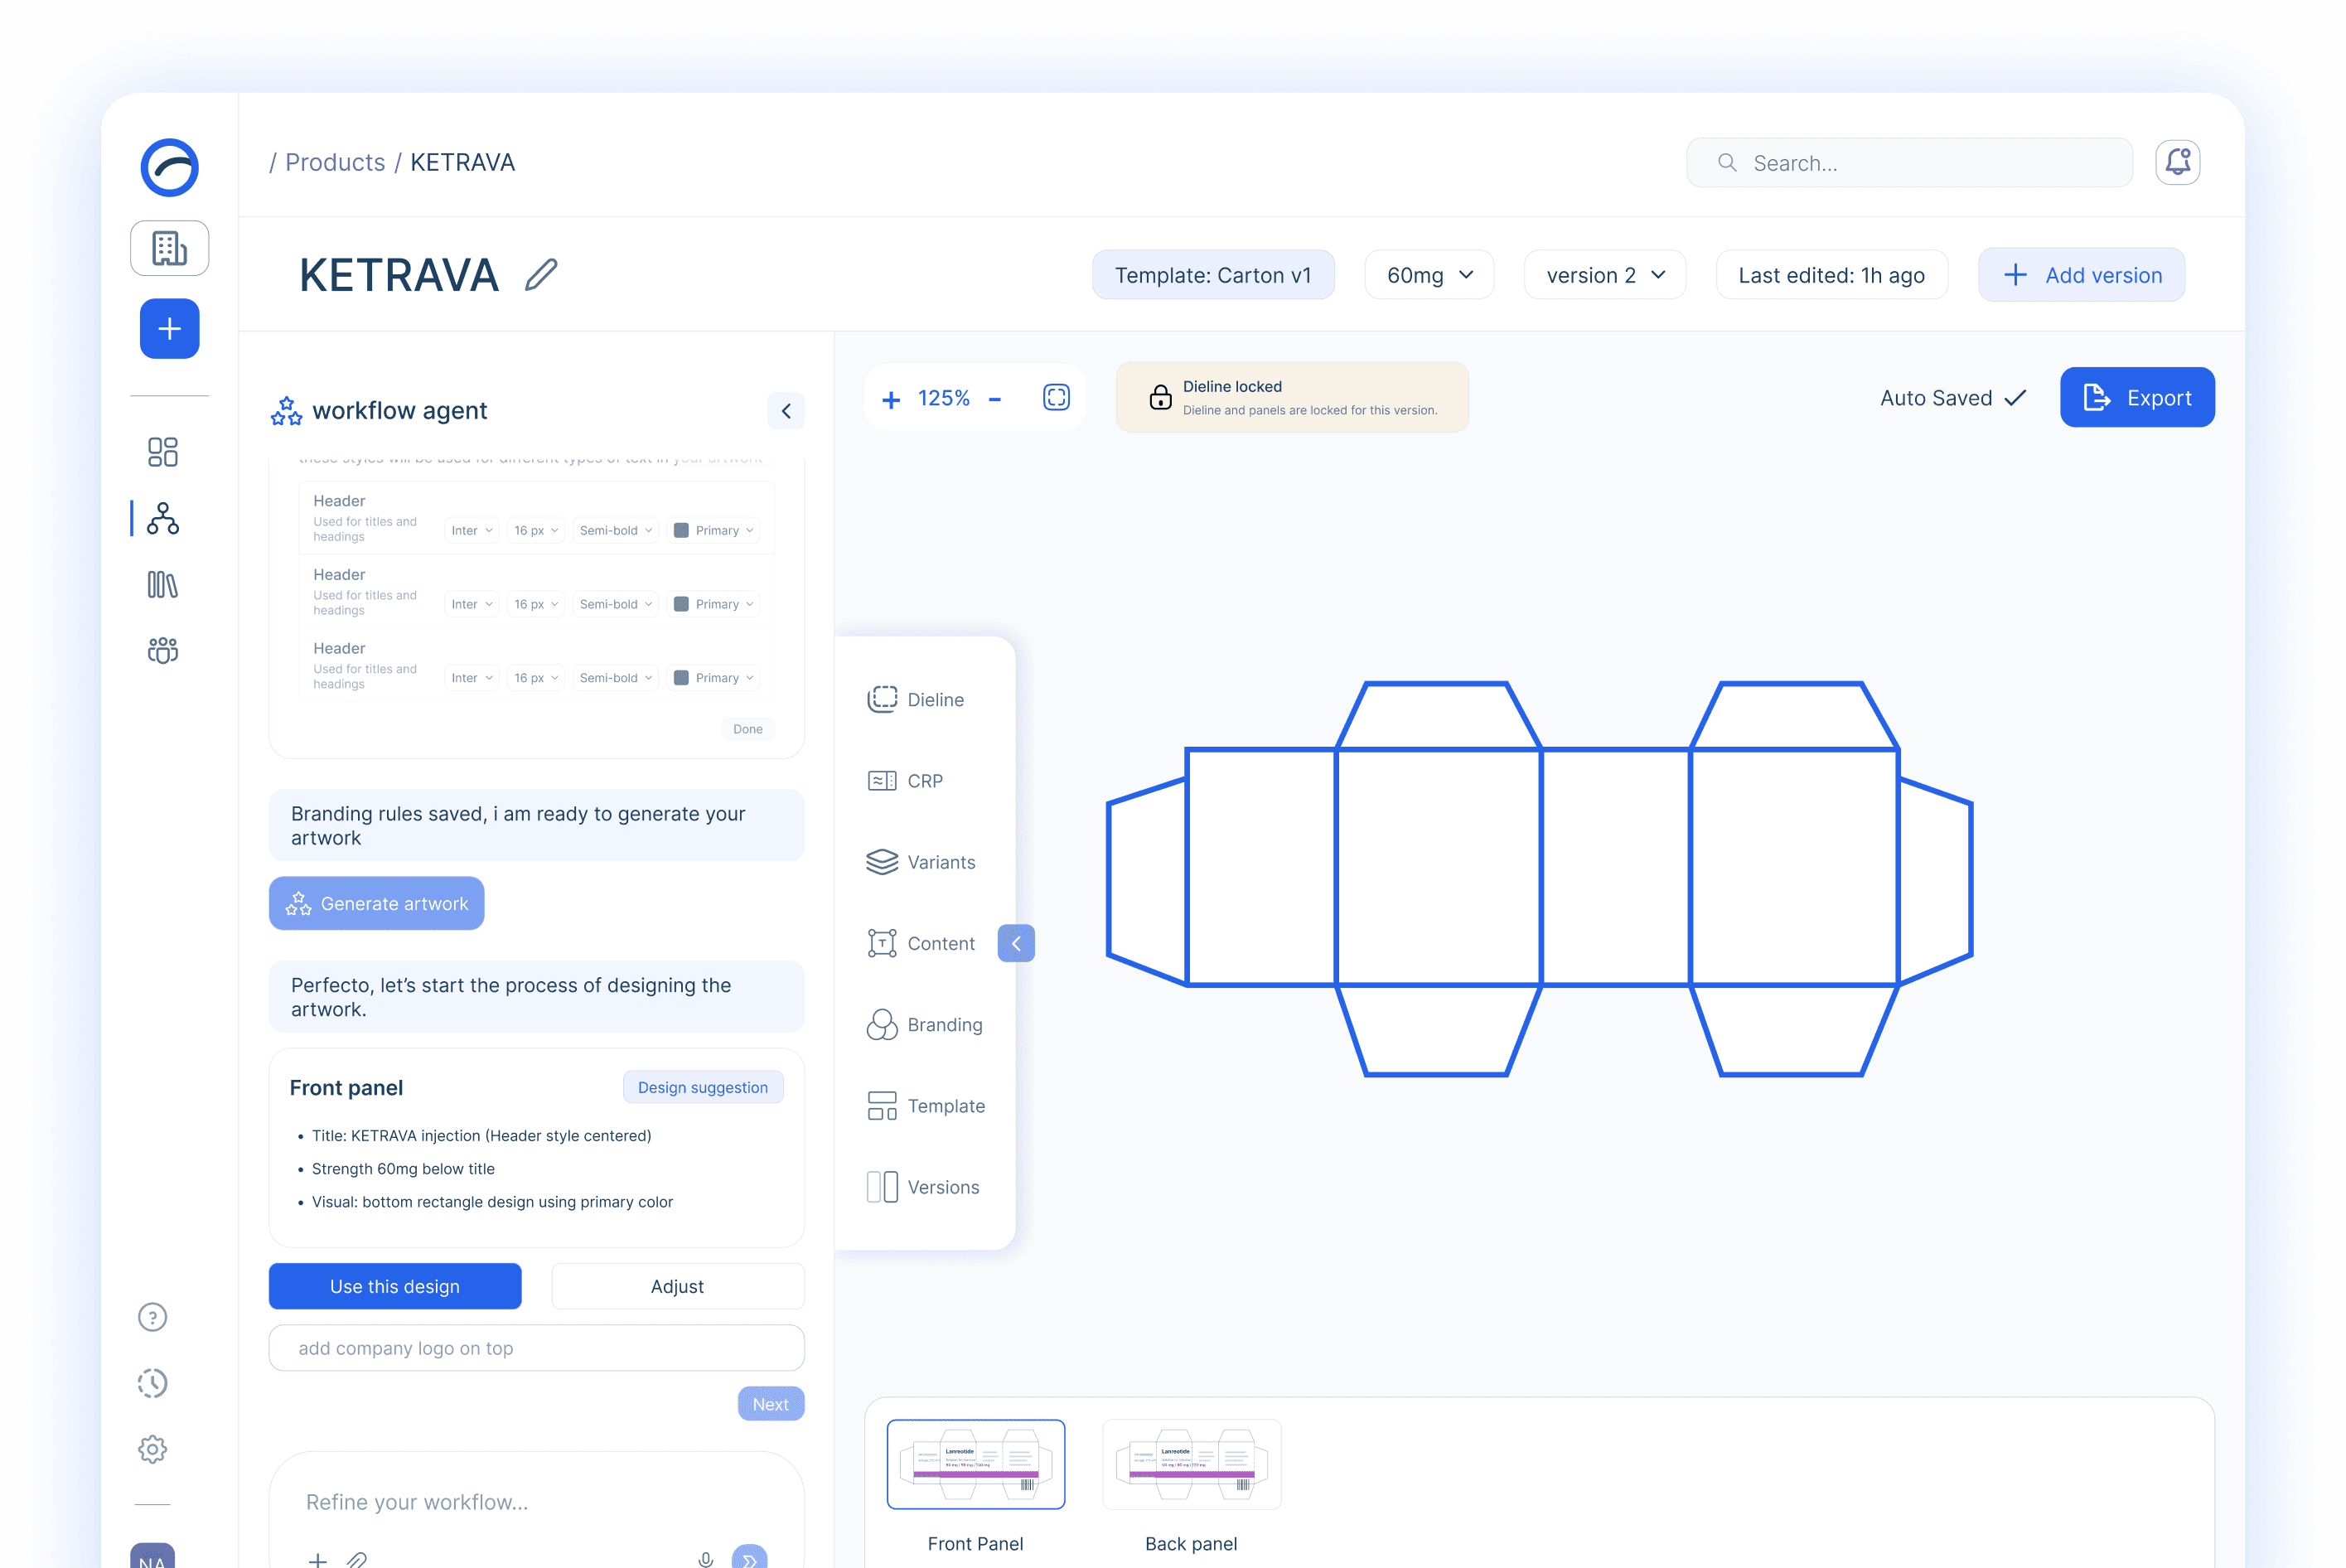Select the Variants tool
Screen dimensions: 2346x1568
(x=921, y=862)
